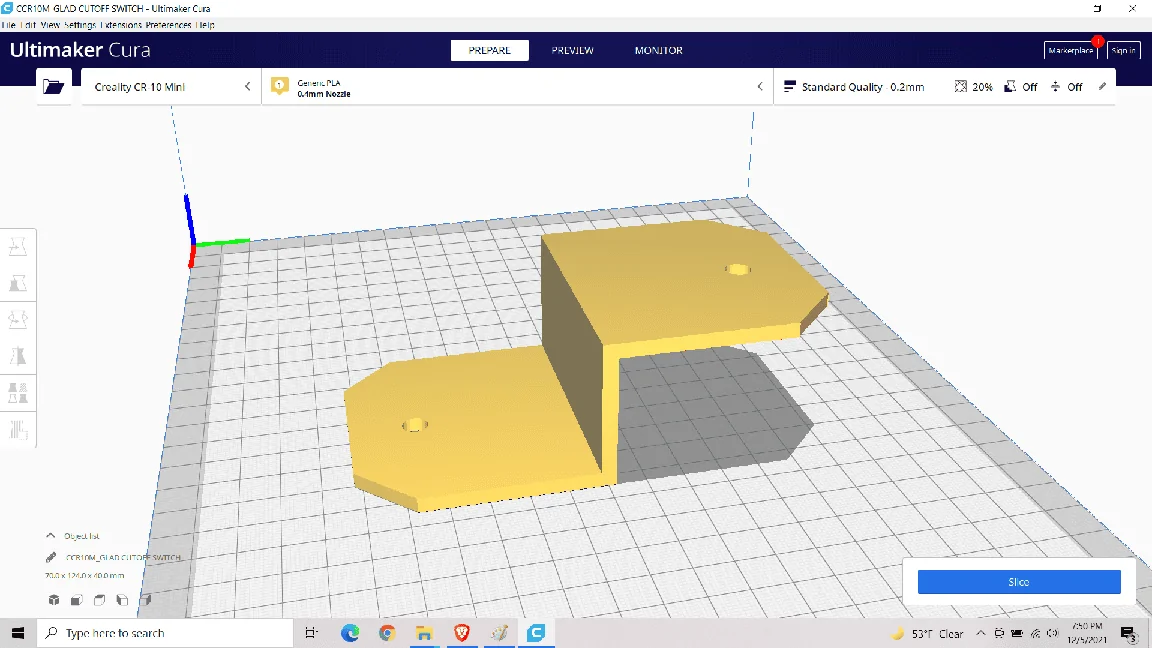Click the weather 53°F Clear widget
Viewport: 1152px width, 648px height.
click(928, 633)
